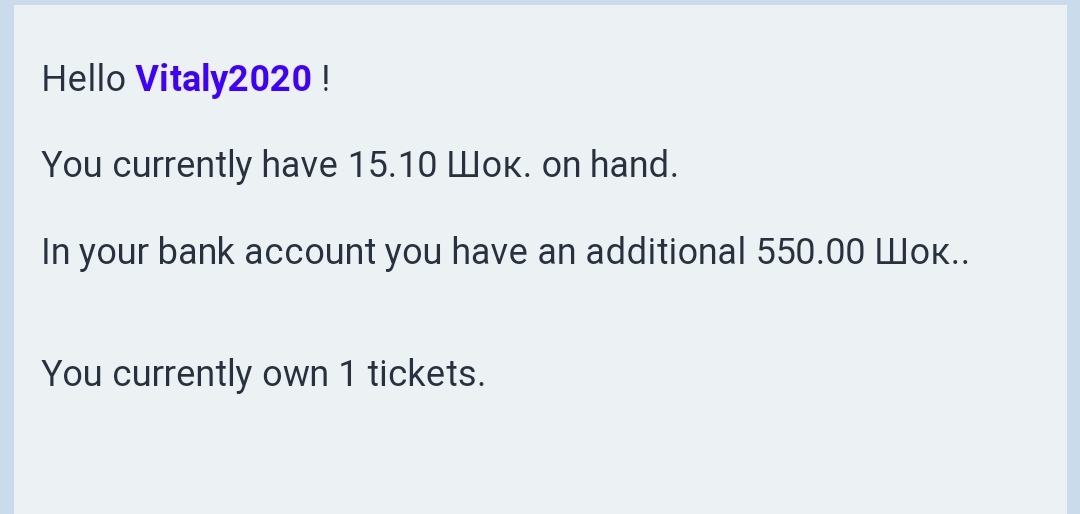Click "you have an" in the bank line
Screen dimensions: 1080x514
(x=479, y=252)
